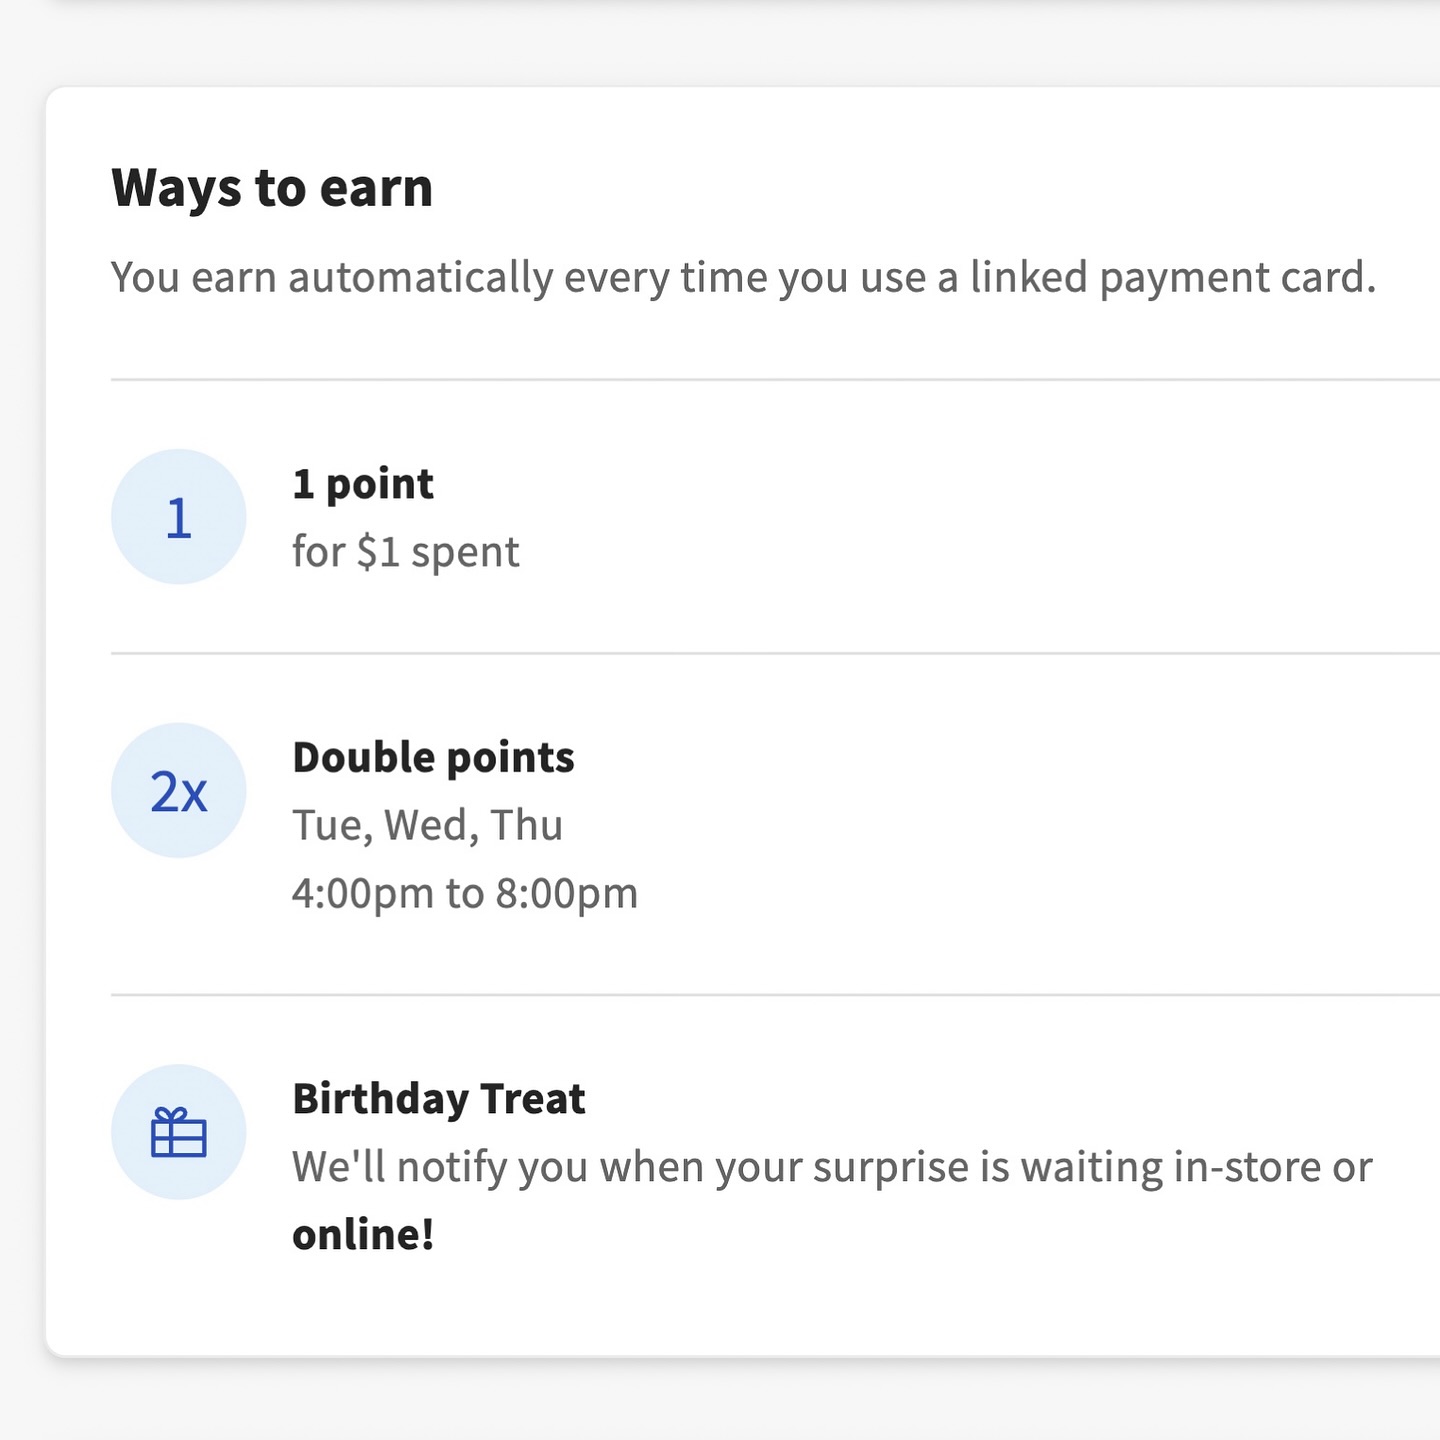
Task: Click the 2x double points circle icon
Action: 178,790
